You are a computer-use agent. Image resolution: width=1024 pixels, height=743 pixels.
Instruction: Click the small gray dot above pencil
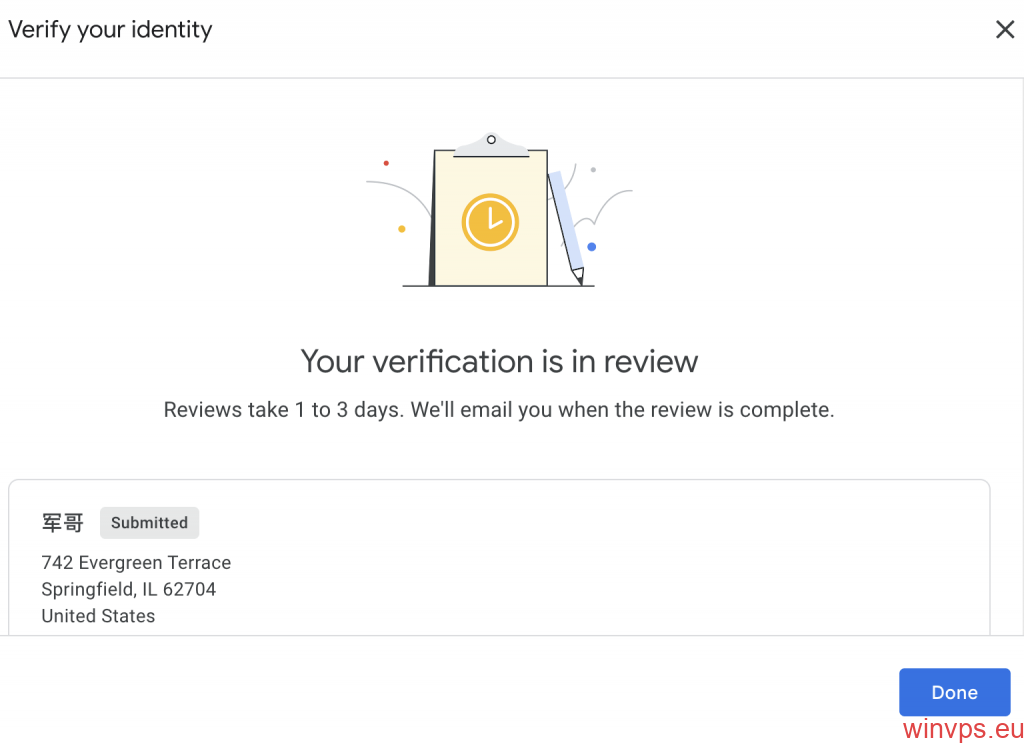click(593, 170)
